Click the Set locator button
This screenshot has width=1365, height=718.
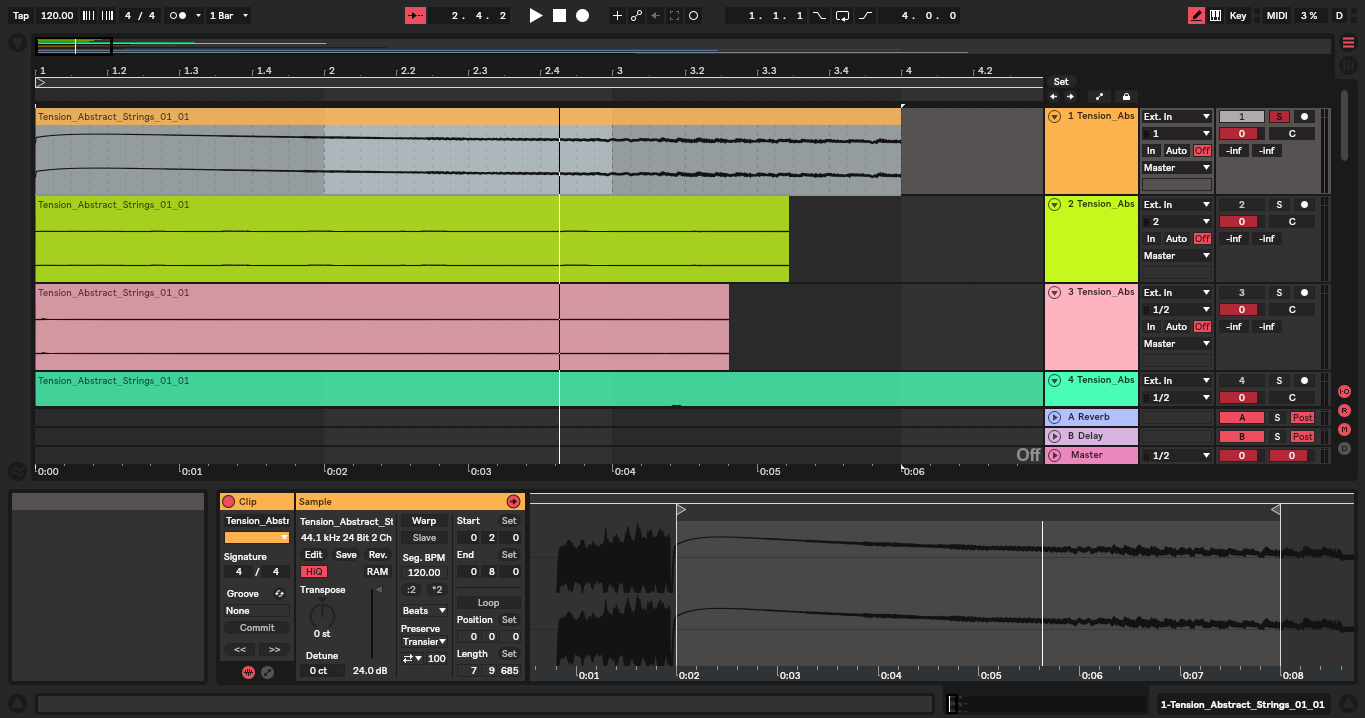tap(1061, 82)
